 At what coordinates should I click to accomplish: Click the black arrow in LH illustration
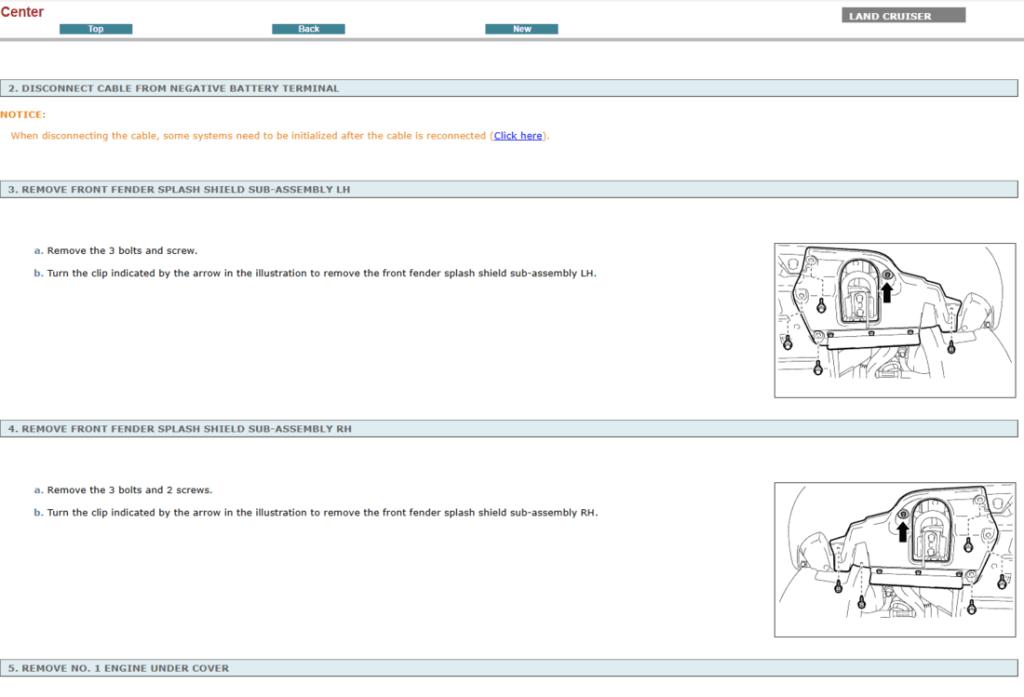pyautogui.click(x=886, y=291)
